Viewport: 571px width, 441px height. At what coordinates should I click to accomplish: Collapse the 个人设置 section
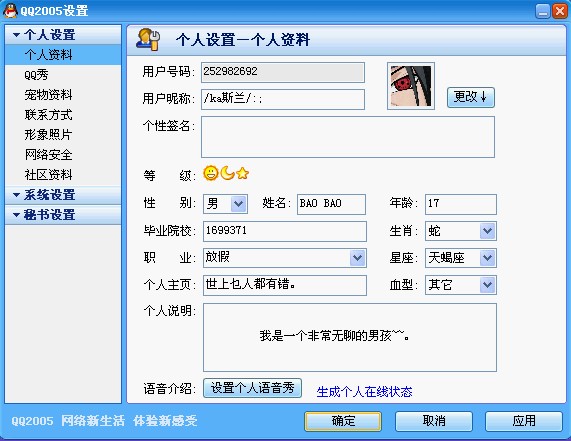pyautogui.click(x=16, y=35)
